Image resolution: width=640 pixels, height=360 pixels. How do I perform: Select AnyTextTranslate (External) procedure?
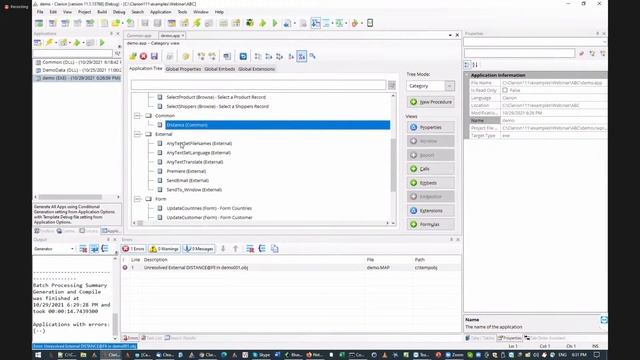pyautogui.click(x=195, y=162)
